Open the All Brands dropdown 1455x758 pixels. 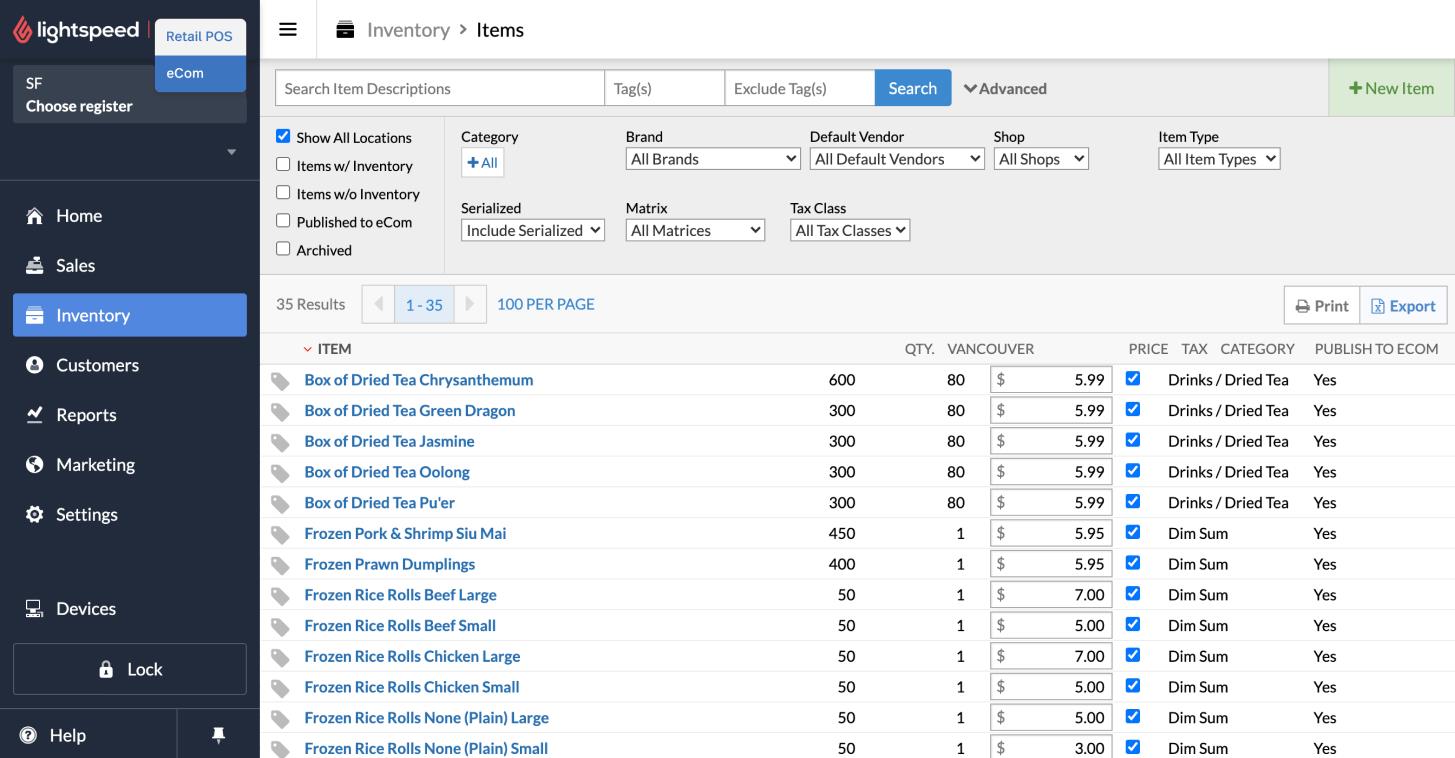pos(713,159)
